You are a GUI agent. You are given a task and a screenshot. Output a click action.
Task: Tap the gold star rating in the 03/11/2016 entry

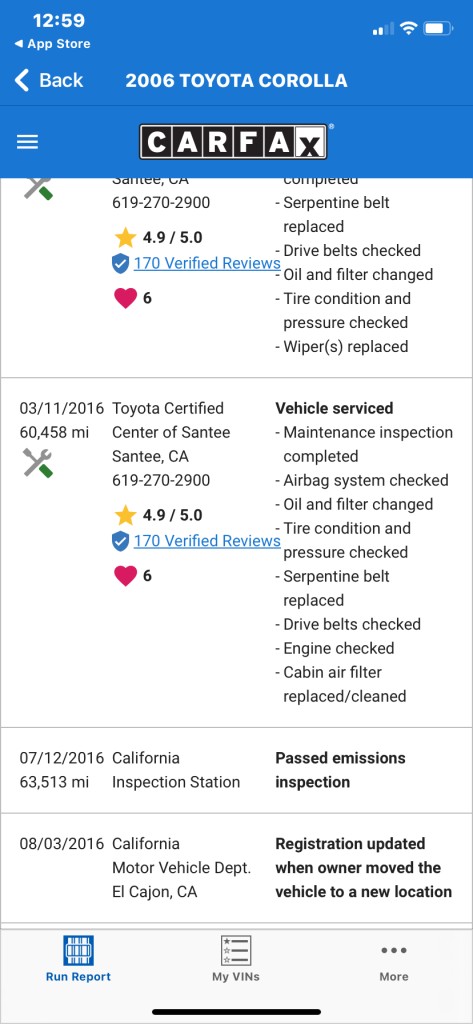125,515
